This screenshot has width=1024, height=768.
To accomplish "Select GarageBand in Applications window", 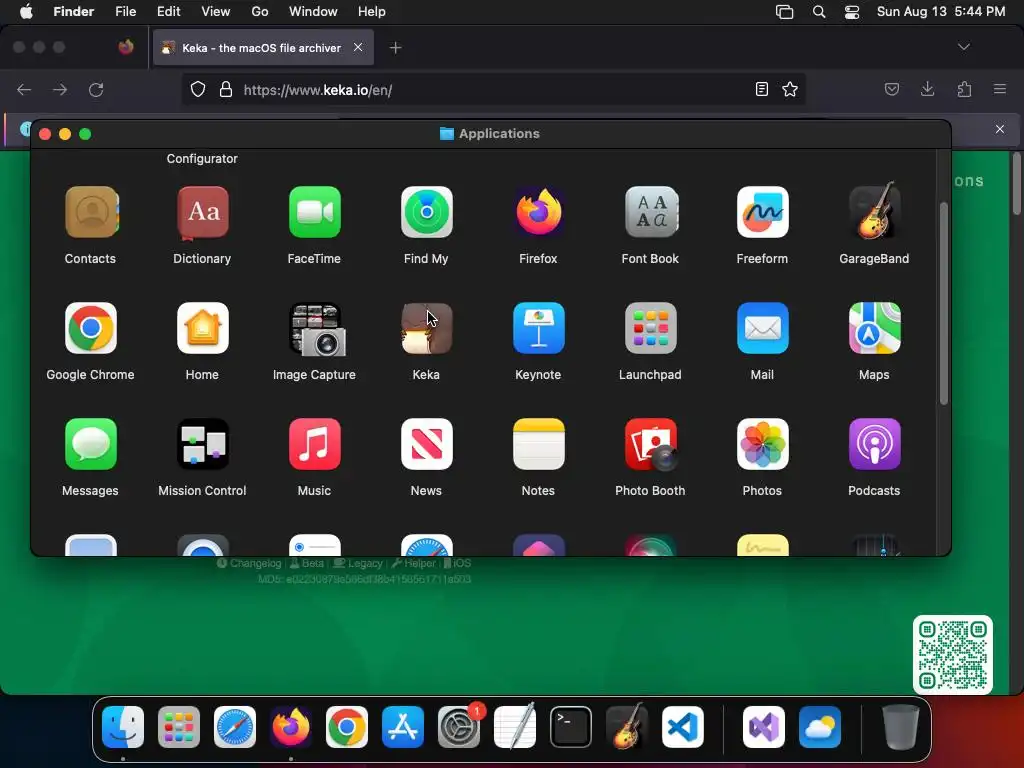I will click(874, 213).
